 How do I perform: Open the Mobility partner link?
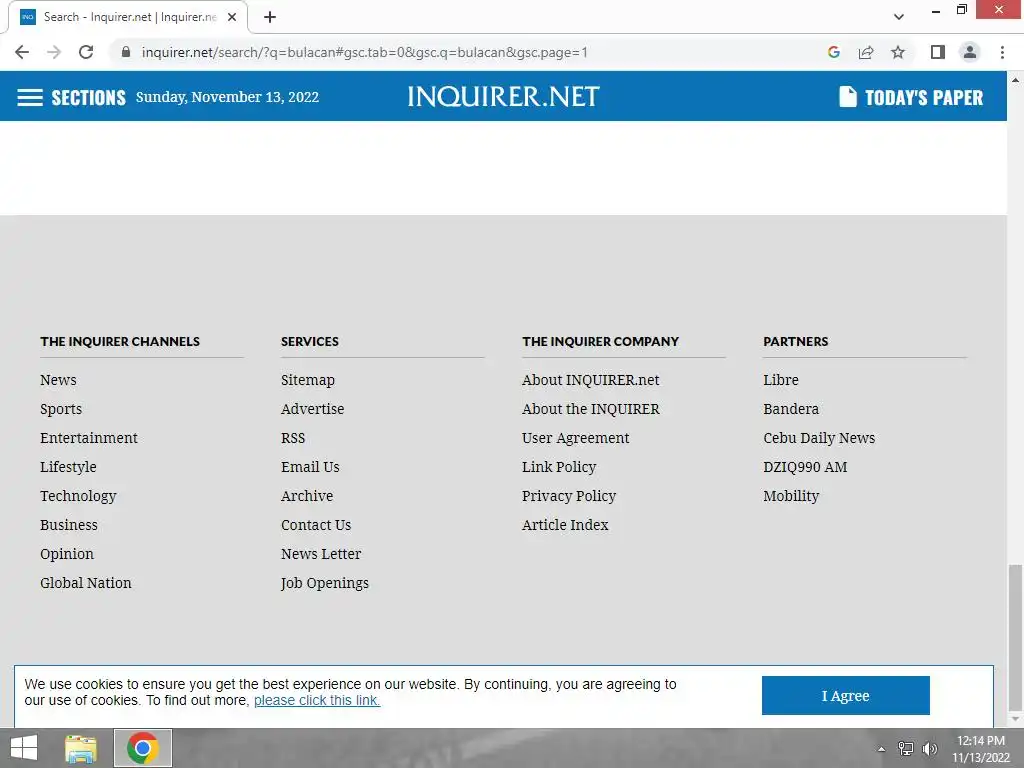[x=791, y=496]
